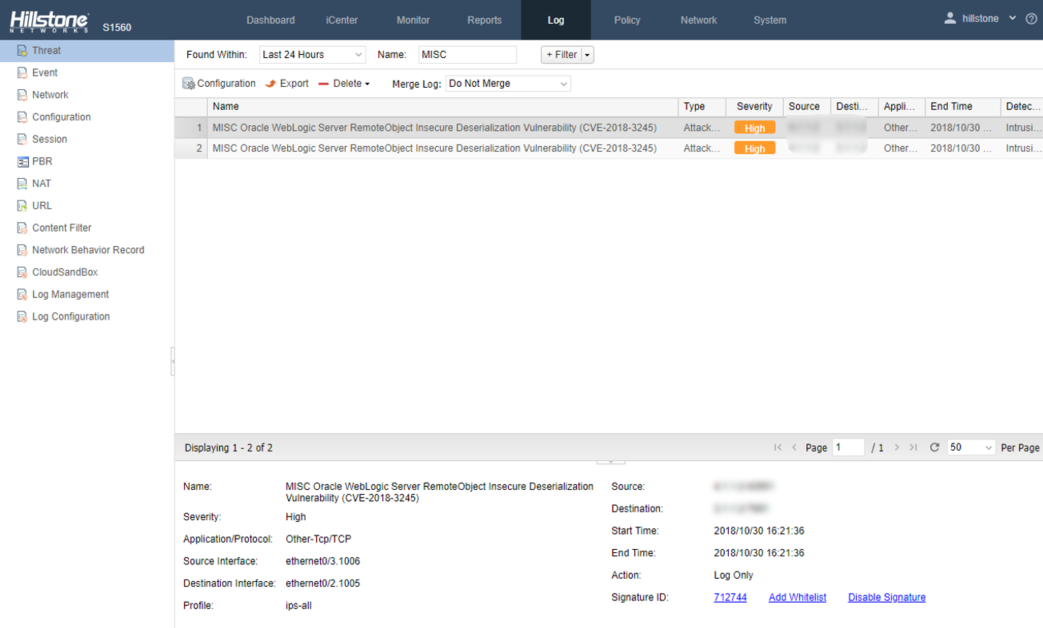Click the Content Filter log icon
The image size is (1043, 628).
coord(22,228)
